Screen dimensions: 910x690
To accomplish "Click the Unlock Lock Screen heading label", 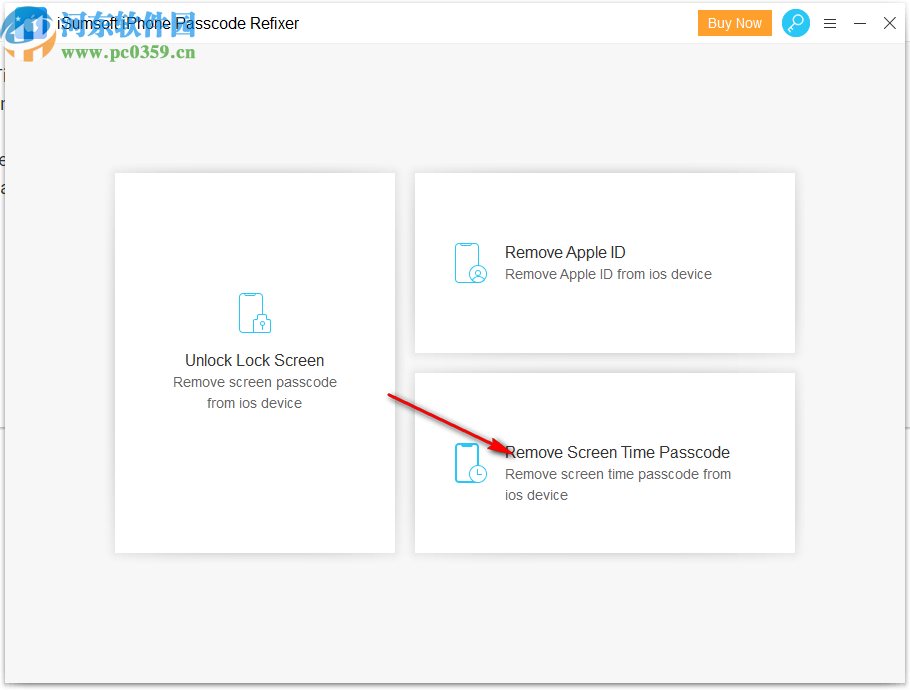I will (x=254, y=360).
